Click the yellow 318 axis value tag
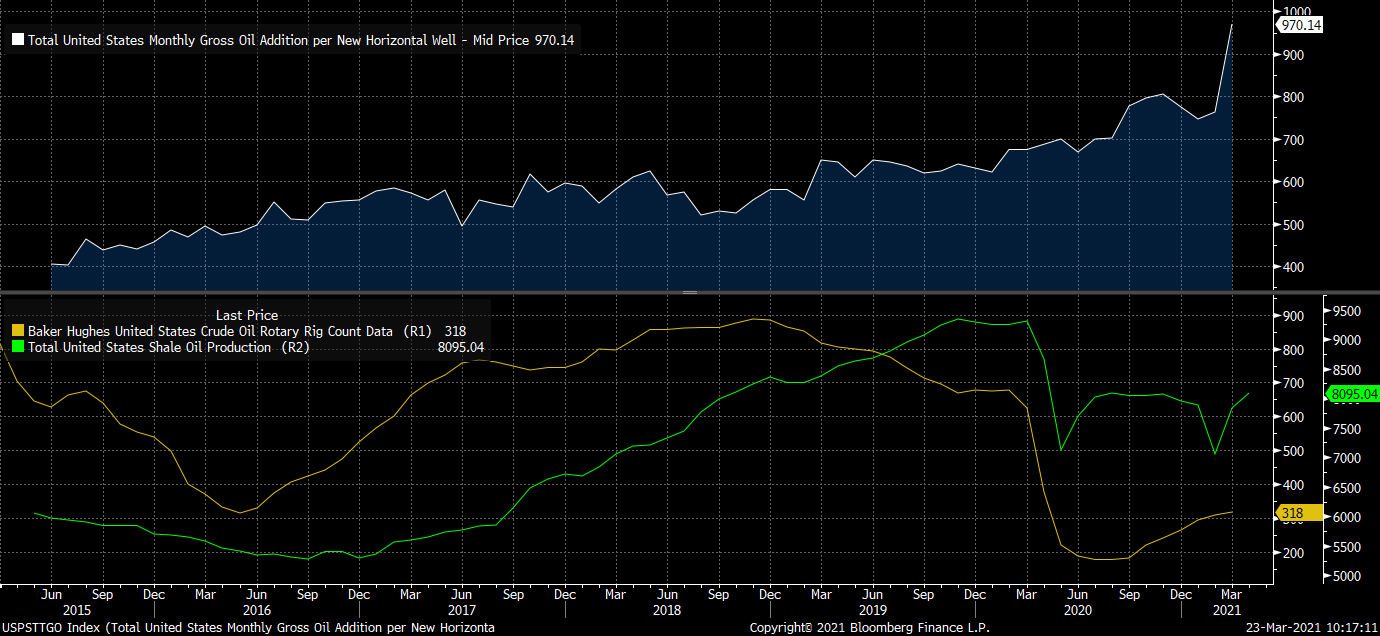Image resolution: width=1380 pixels, height=636 pixels. pos(1293,513)
